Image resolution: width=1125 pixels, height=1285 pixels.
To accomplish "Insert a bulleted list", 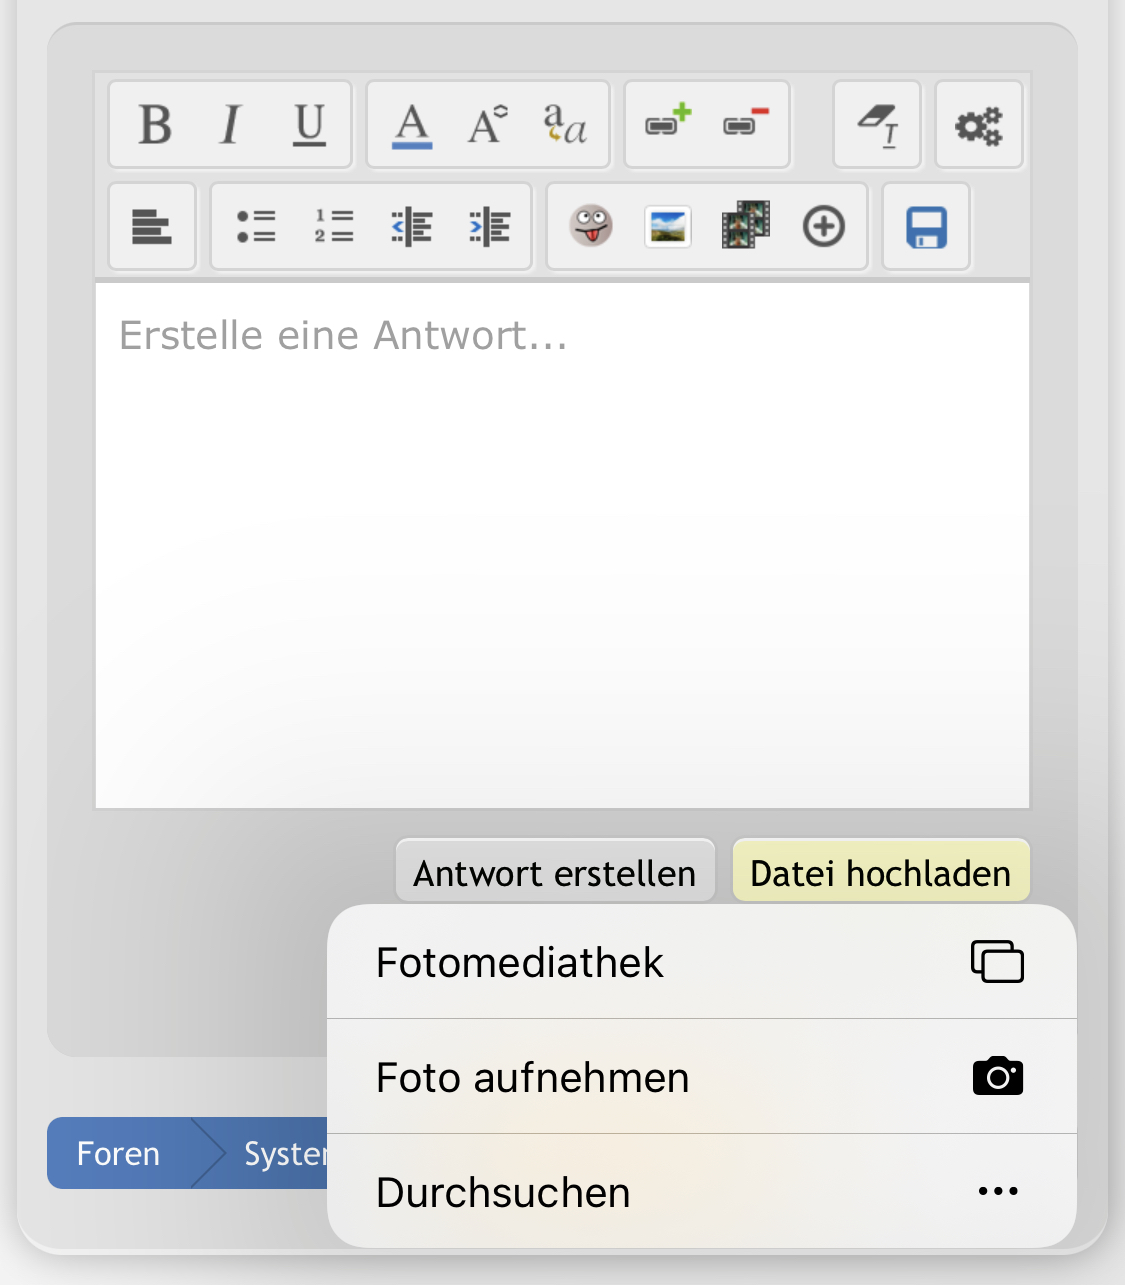I will pyautogui.click(x=256, y=227).
